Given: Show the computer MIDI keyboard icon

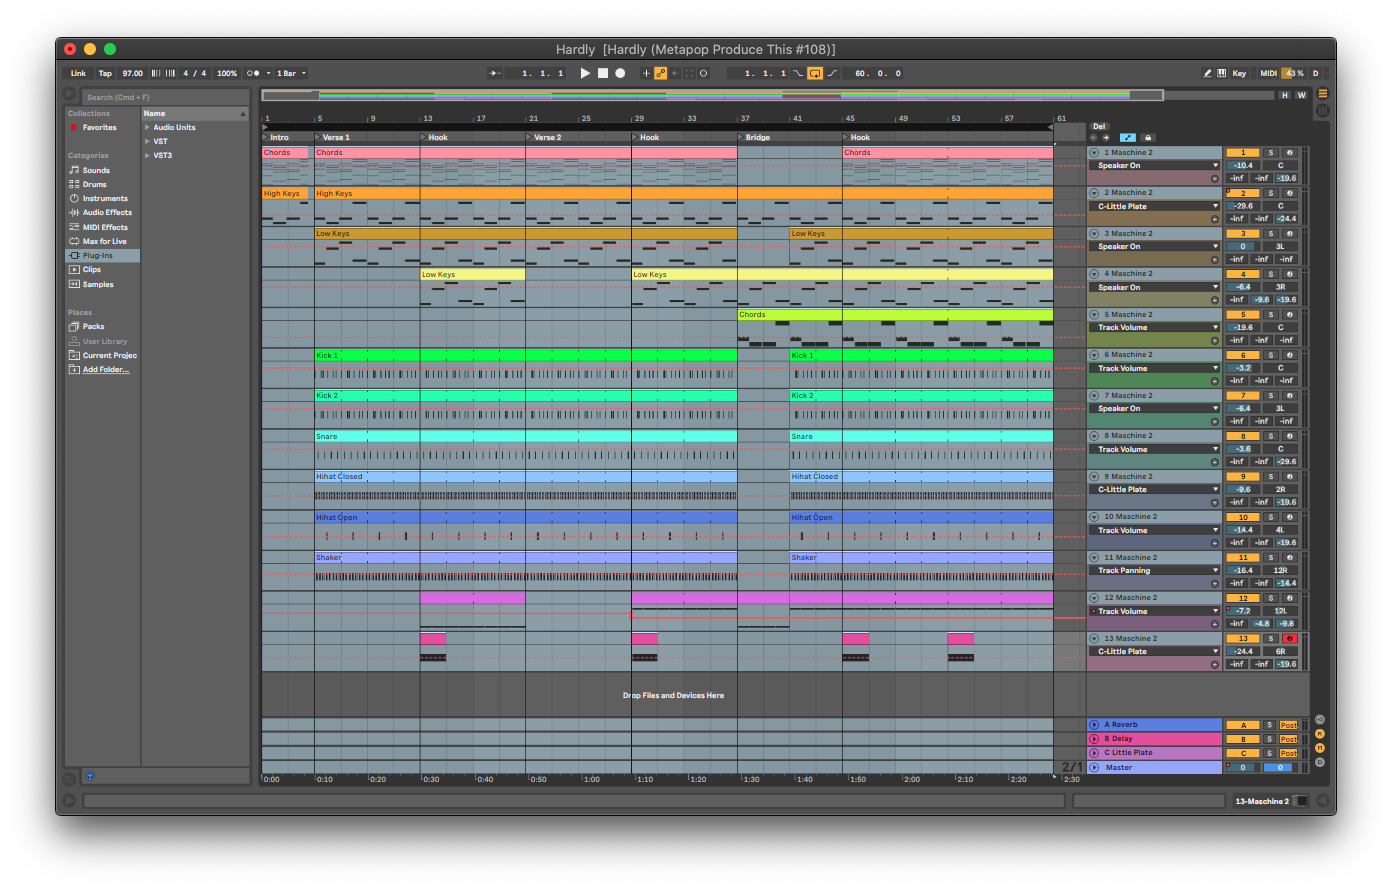Looking at the screenshot, I should coord(1221,73).
